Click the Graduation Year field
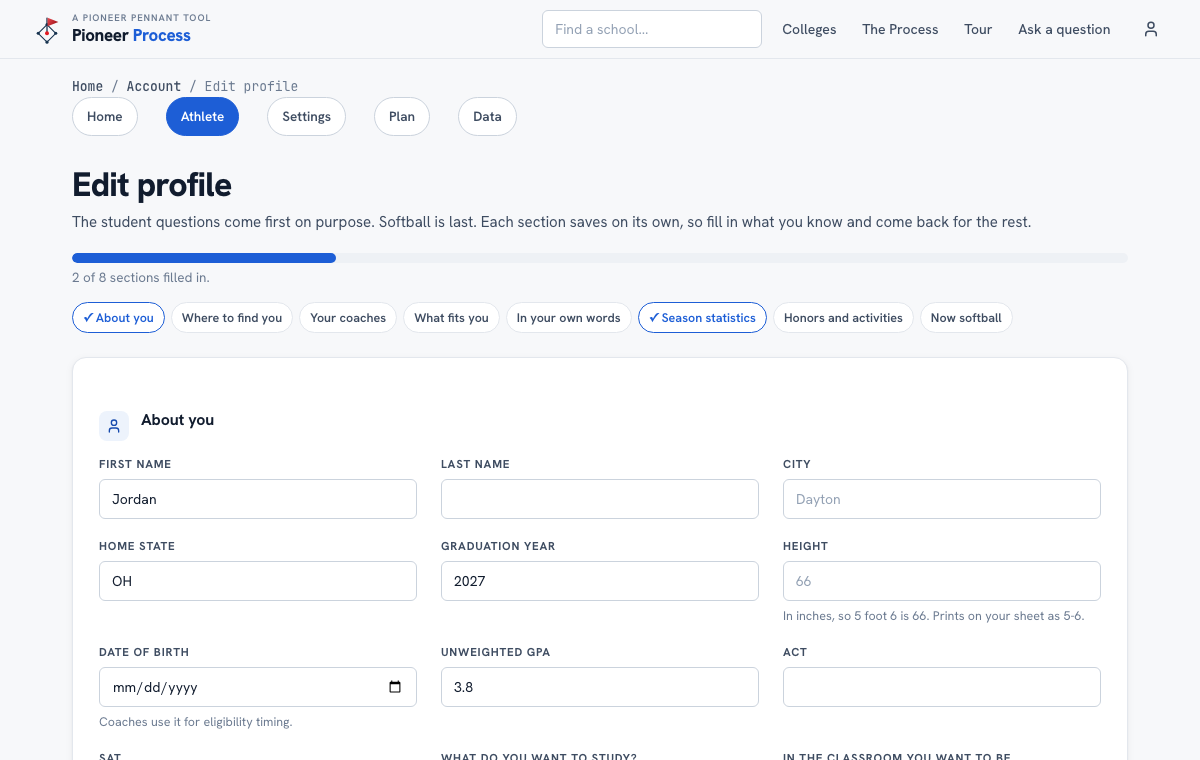1200x760 pixels. [600, 581]
